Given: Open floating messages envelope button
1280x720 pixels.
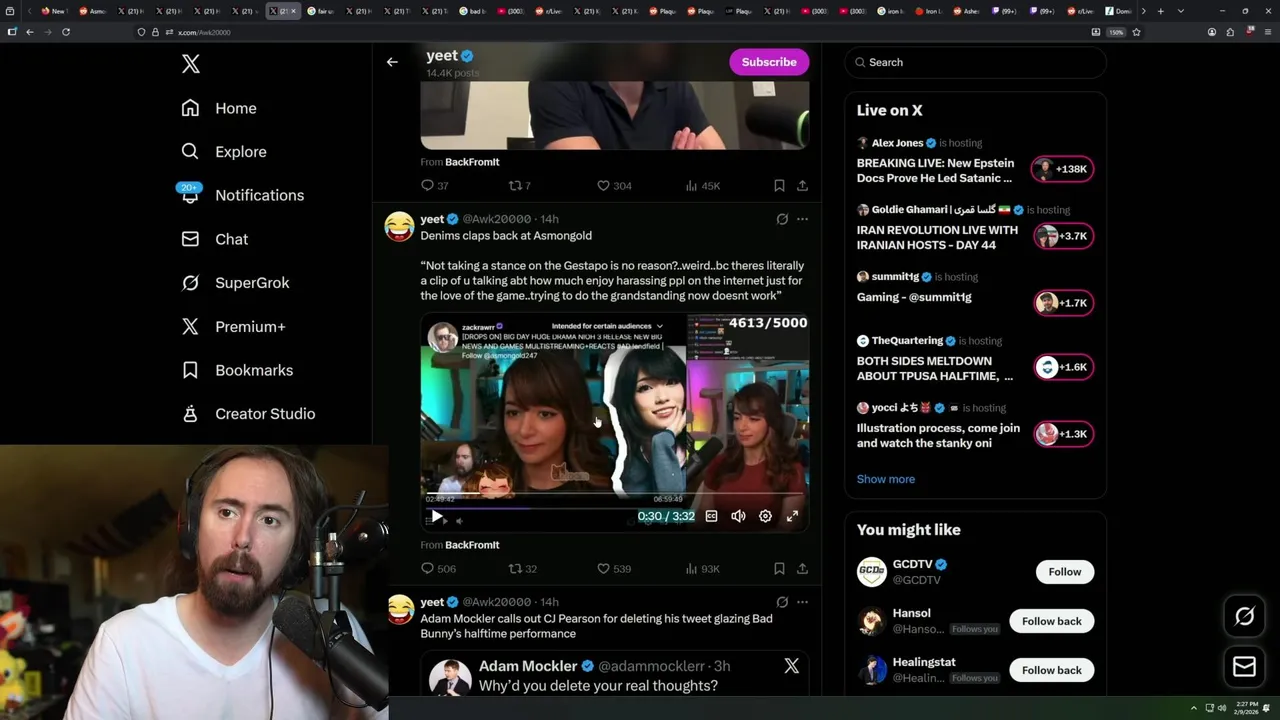Looking at the screenshot, I should coord(1244,667).
